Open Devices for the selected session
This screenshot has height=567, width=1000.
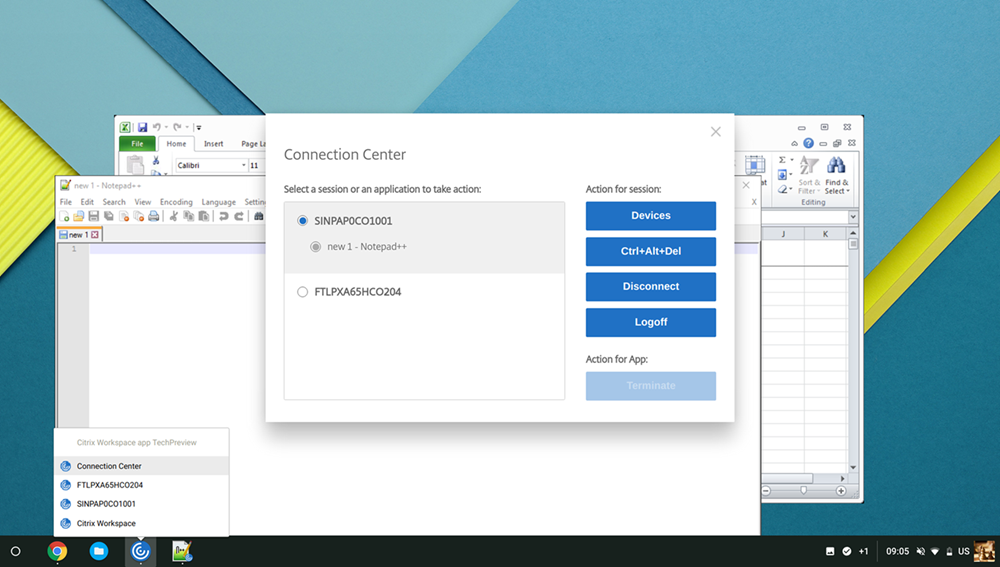pyautogui.click(x=651, y=216)
